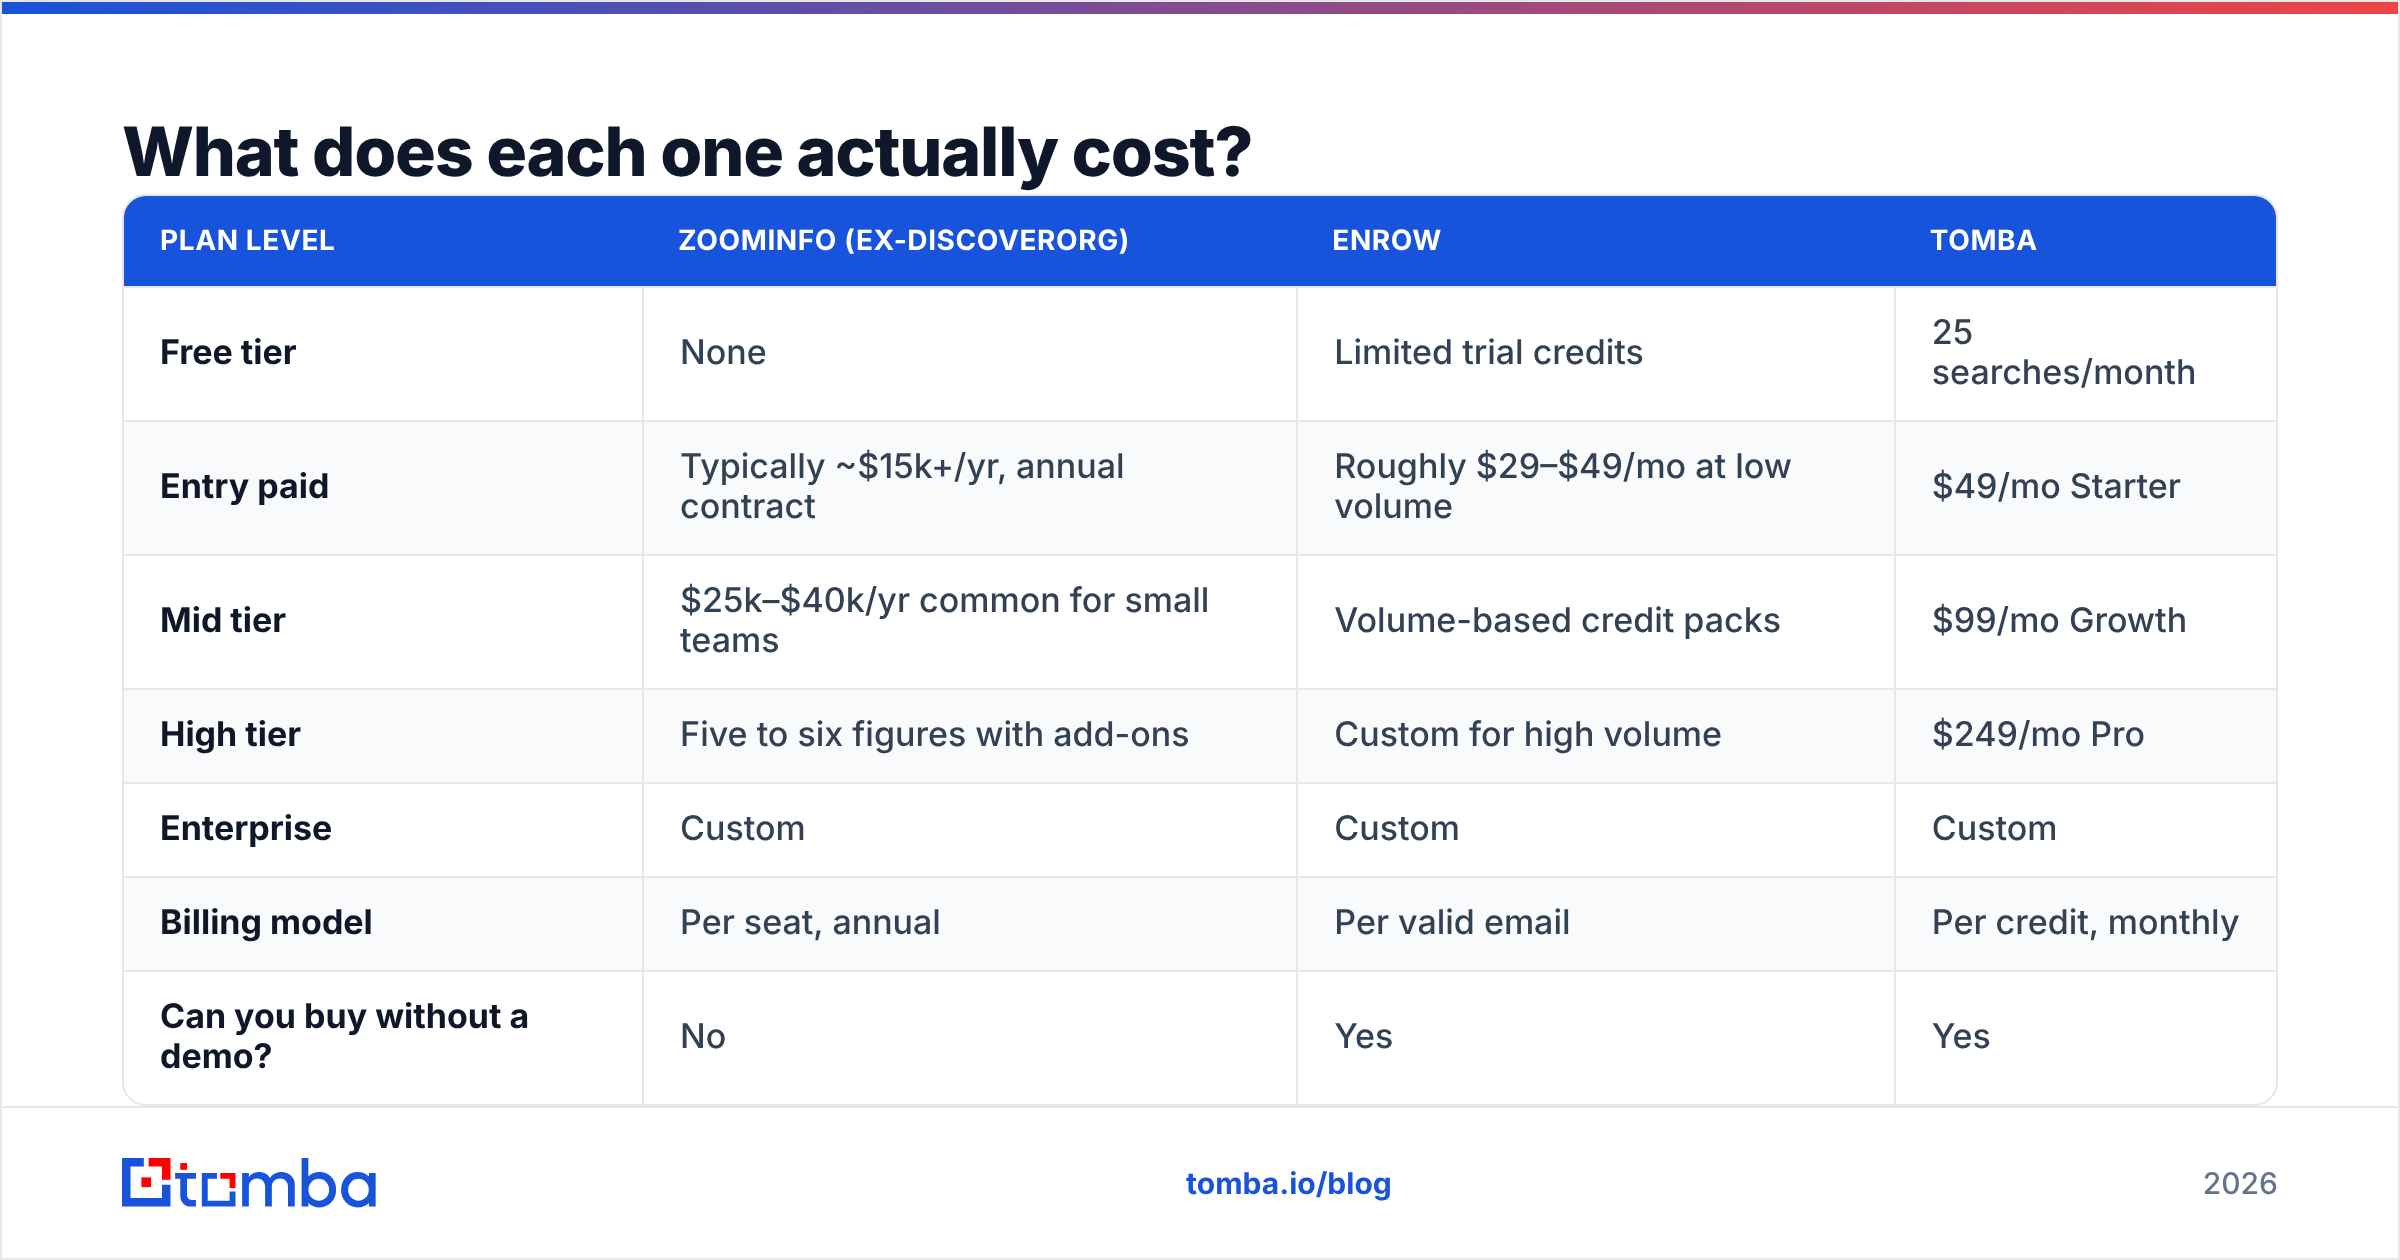Screen dimensions: 2400x1260
Task: Click 'Custom' in Enterprise row under Tomba
Action: coord(1994,828)
